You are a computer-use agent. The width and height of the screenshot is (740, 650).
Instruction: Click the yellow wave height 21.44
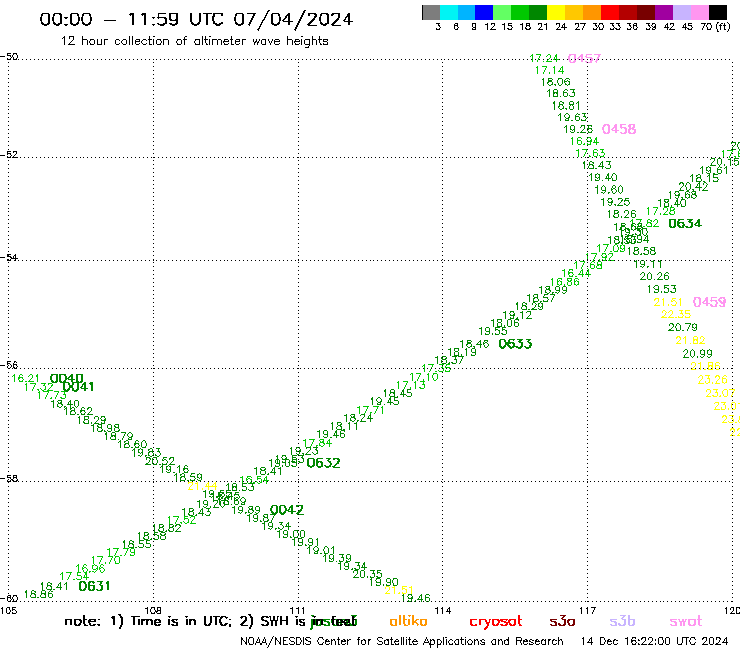tap(202, 486)
